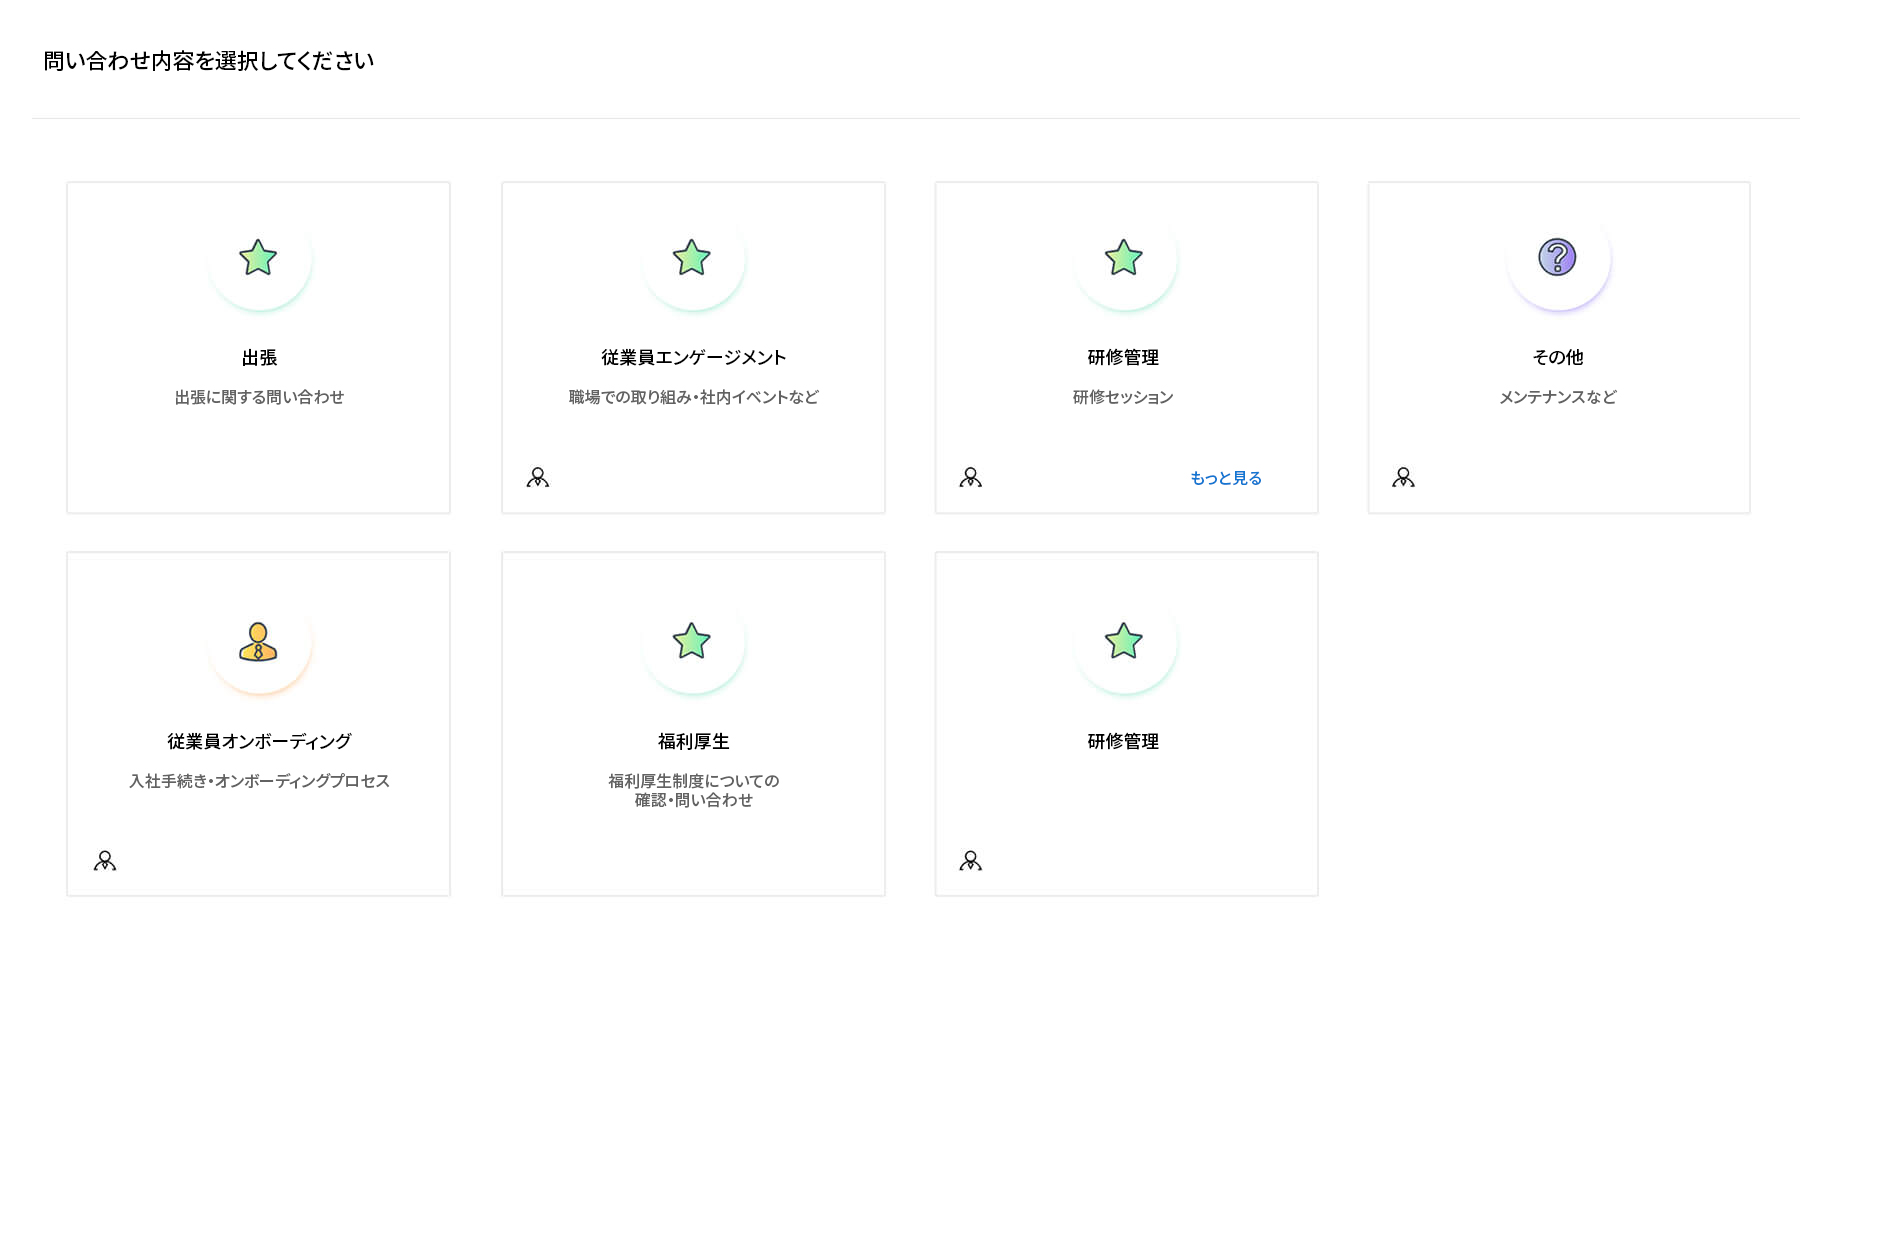Click the agent icon under the top 研修管理 card
1880x1250 pixels.
[x=970, y=477]
